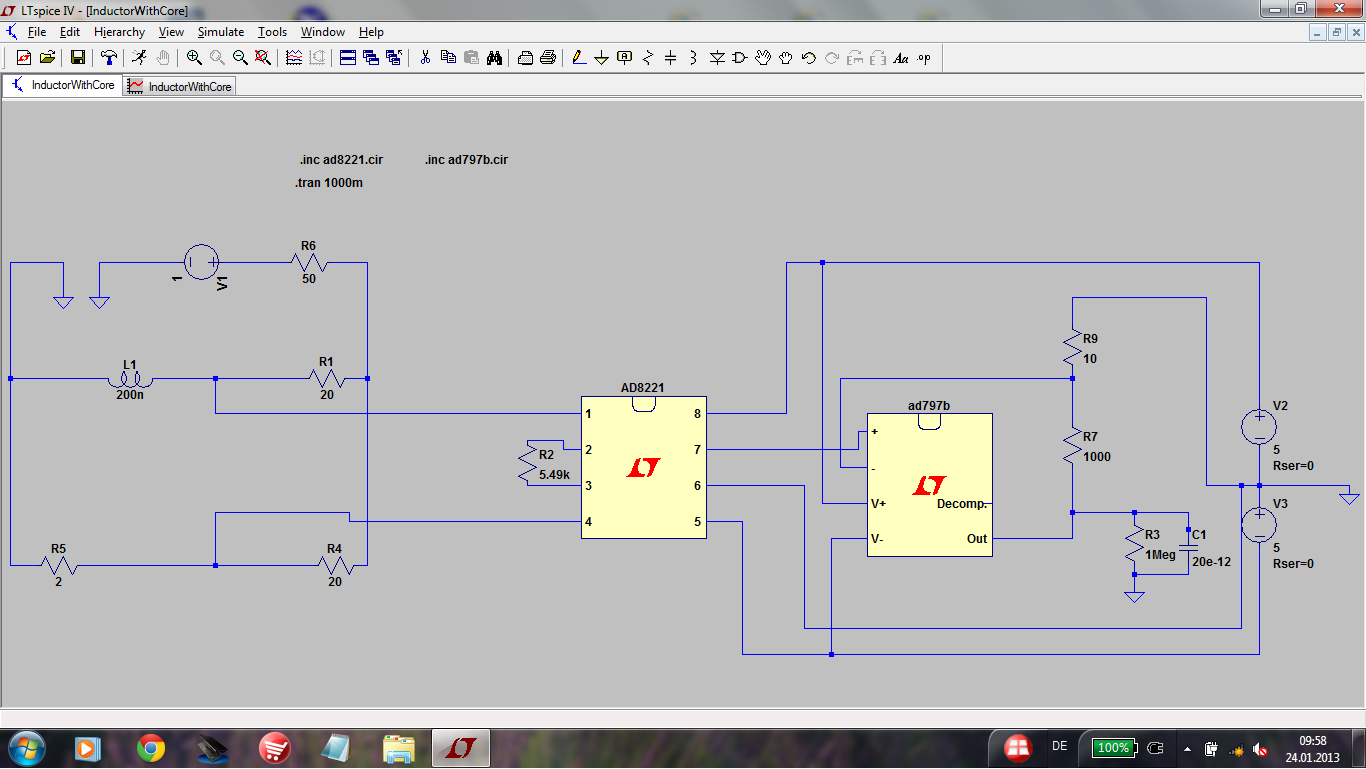Zoom to fit with crossed magnifier icon
The width and height of the screenshot is (1366, 769).
[263, 58]
